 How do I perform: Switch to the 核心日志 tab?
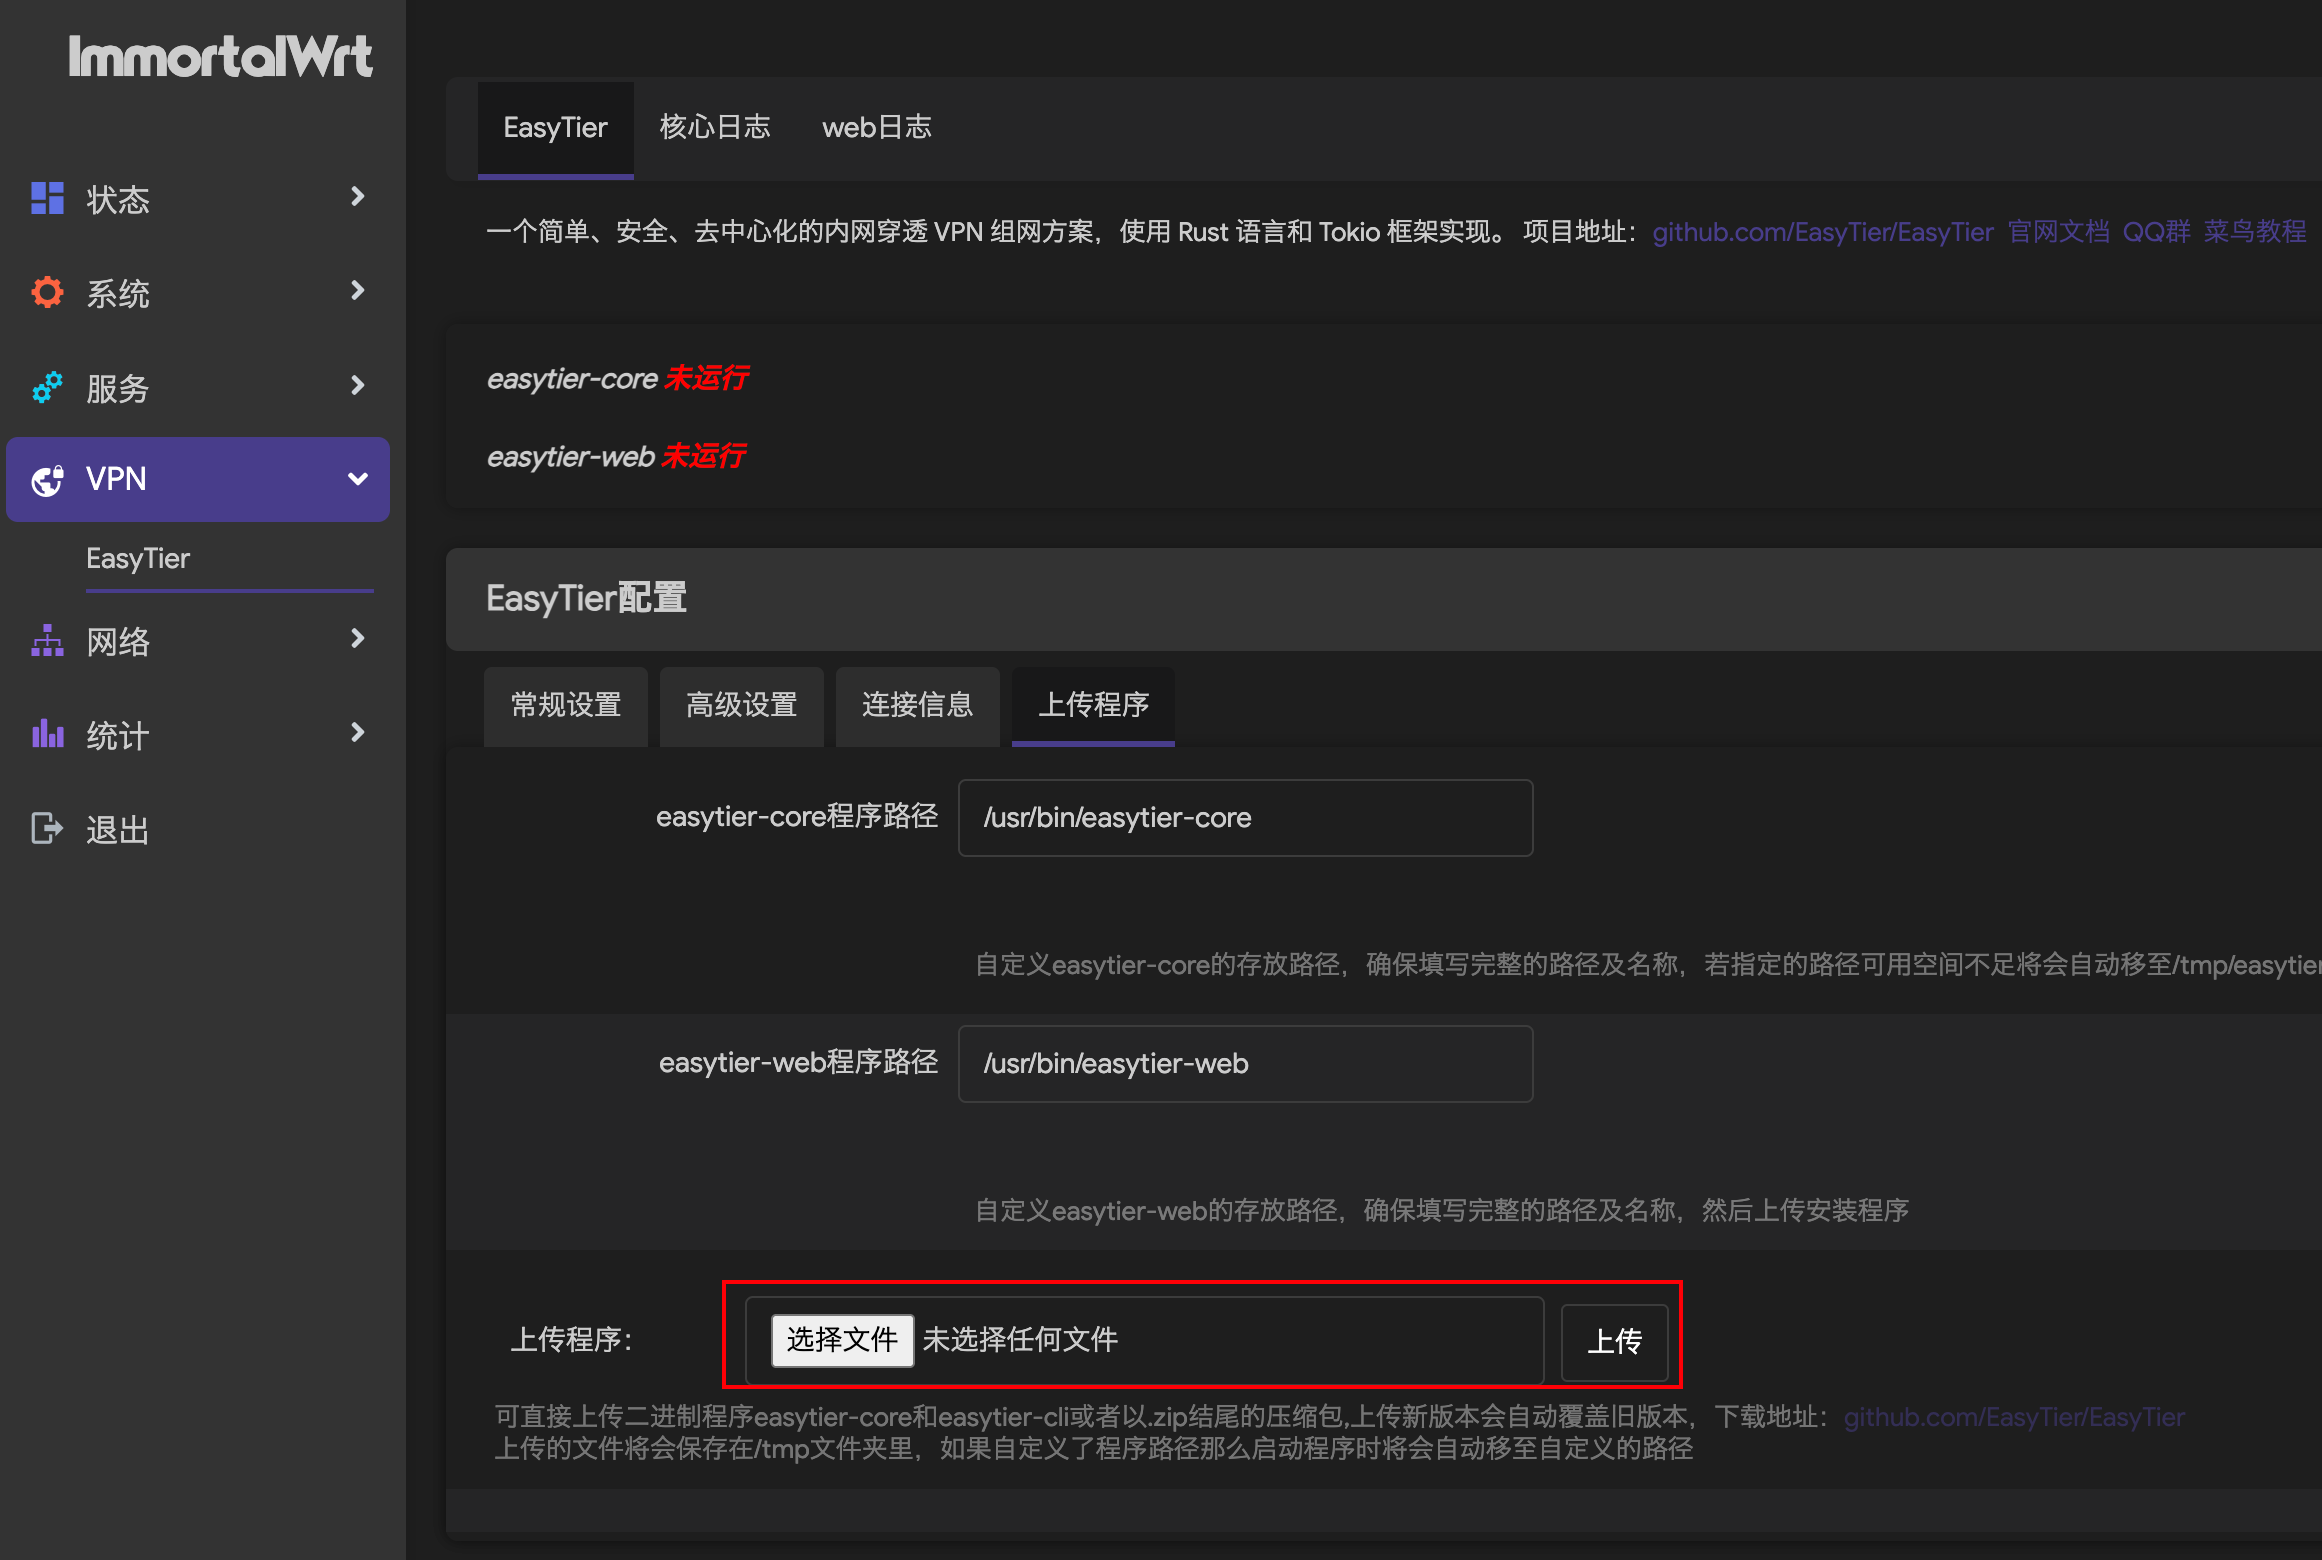(x=715, y=127)
